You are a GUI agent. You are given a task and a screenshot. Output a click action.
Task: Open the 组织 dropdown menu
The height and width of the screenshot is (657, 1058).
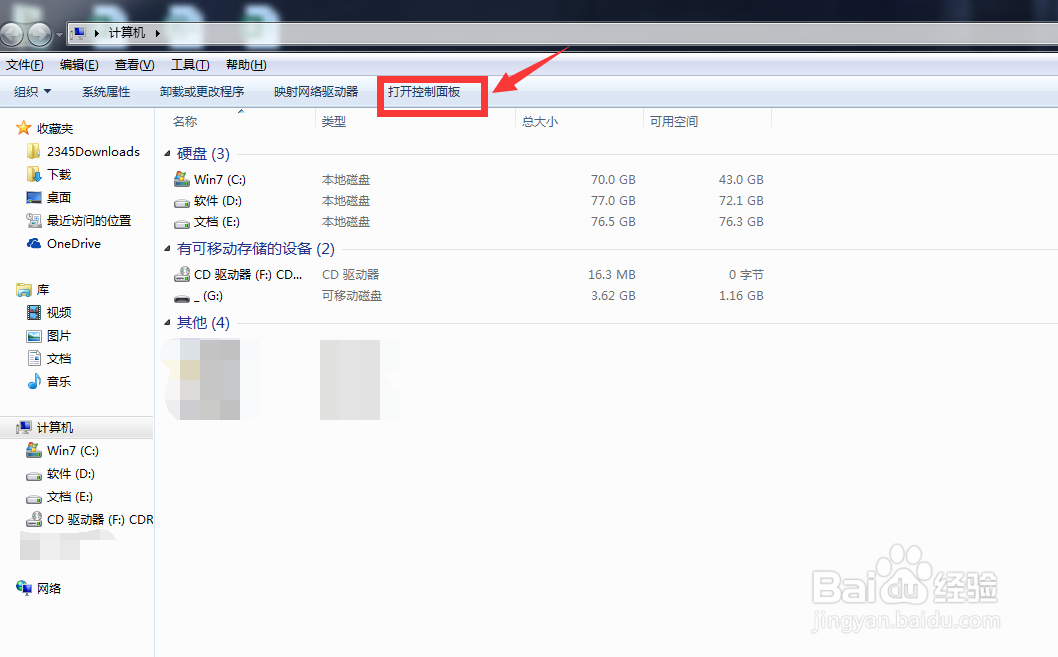tap(31, 91)
